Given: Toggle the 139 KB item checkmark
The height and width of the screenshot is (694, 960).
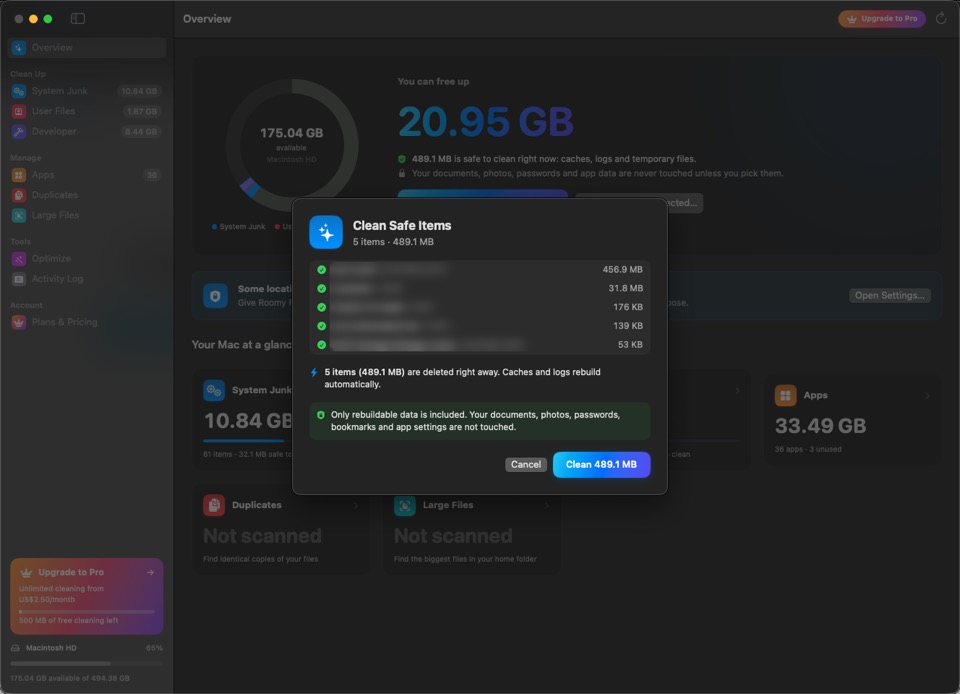Looking at the screenshot, I should click(x=321, y=326).
